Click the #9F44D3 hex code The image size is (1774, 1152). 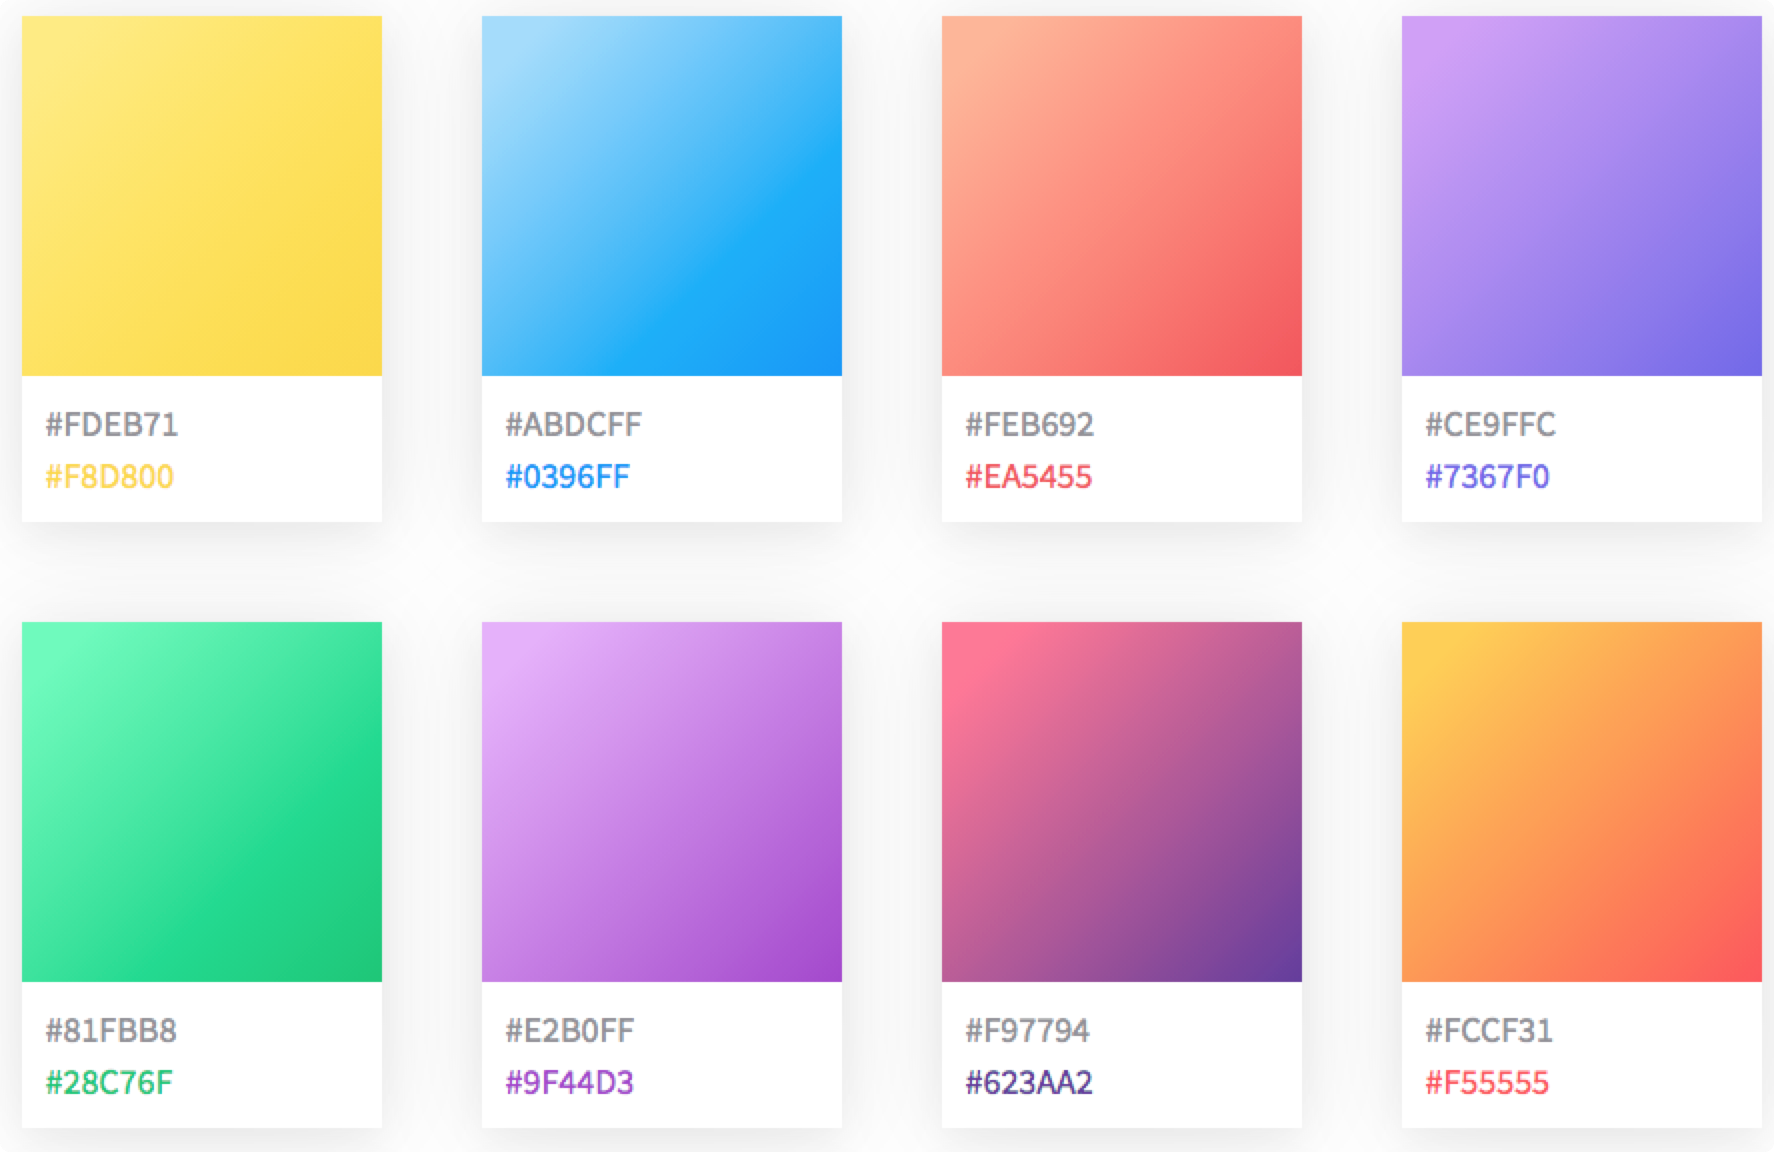(x=570, y=1083)
